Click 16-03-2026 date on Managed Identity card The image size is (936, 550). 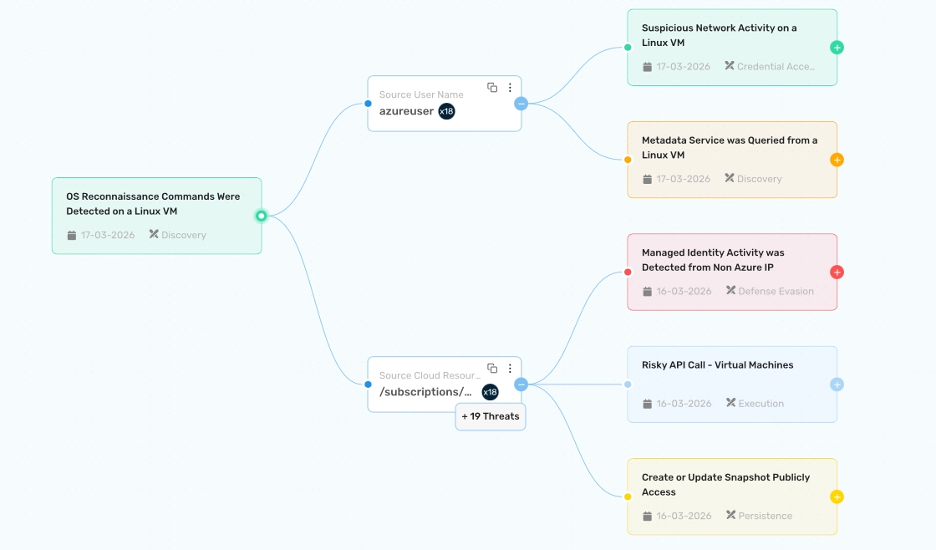[x=684, y=291]
